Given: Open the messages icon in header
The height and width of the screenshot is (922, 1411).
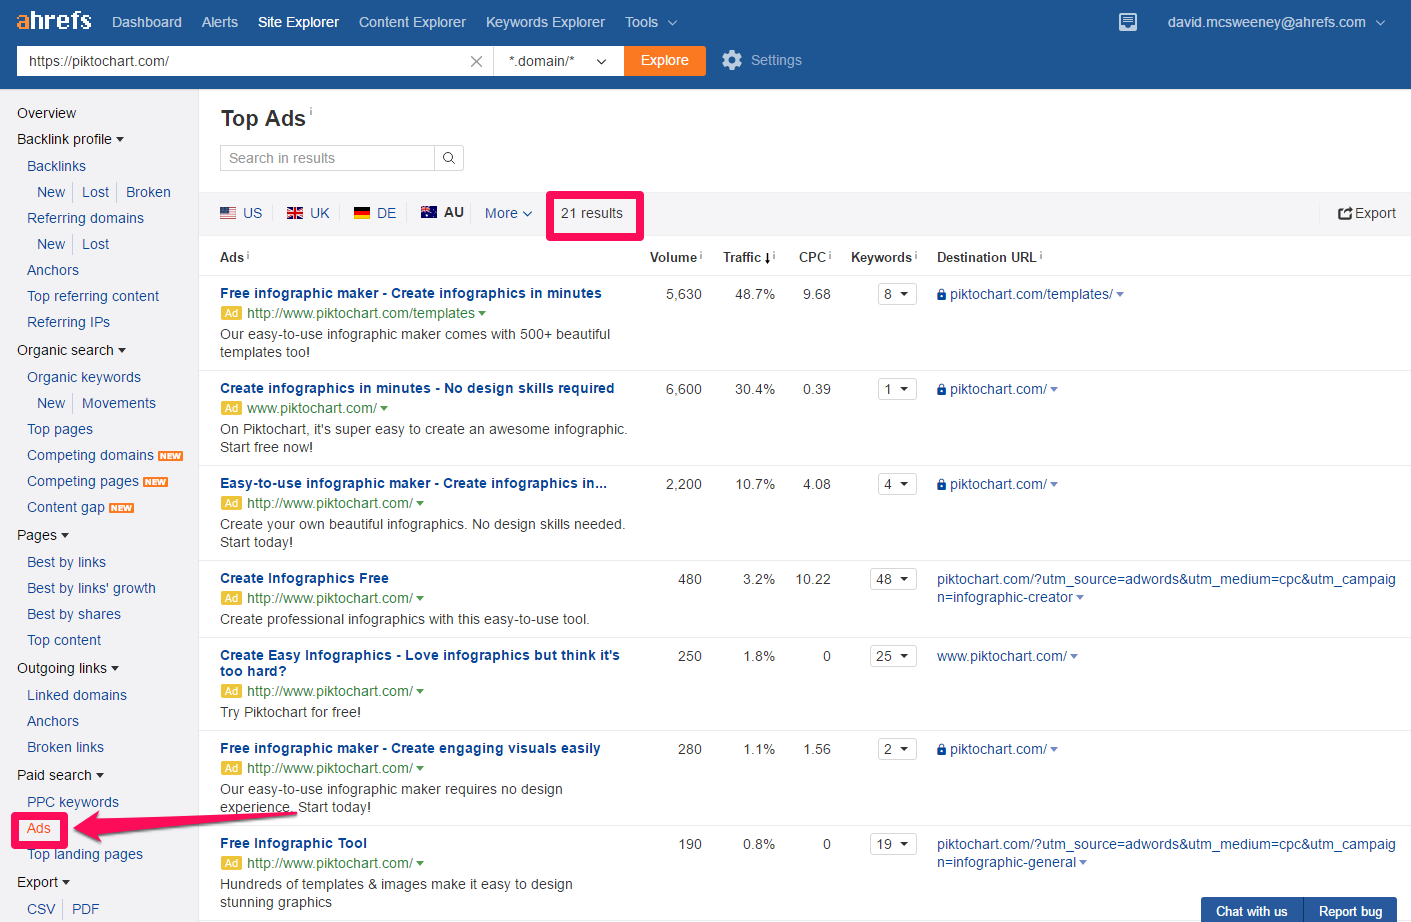Looking at the screenshot, I should click(x=1128, y=22).
